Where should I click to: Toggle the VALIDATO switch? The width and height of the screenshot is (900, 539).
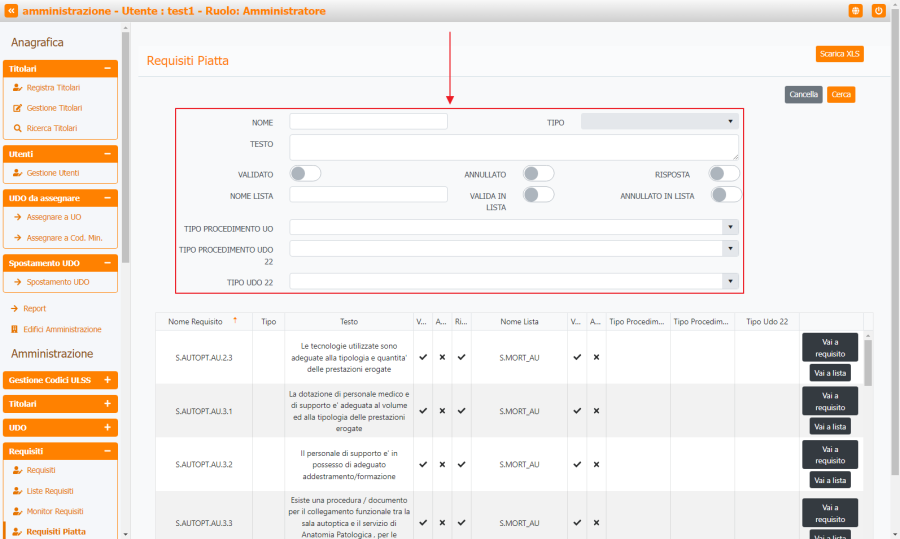pyautogui.click(x=305, y=173)
